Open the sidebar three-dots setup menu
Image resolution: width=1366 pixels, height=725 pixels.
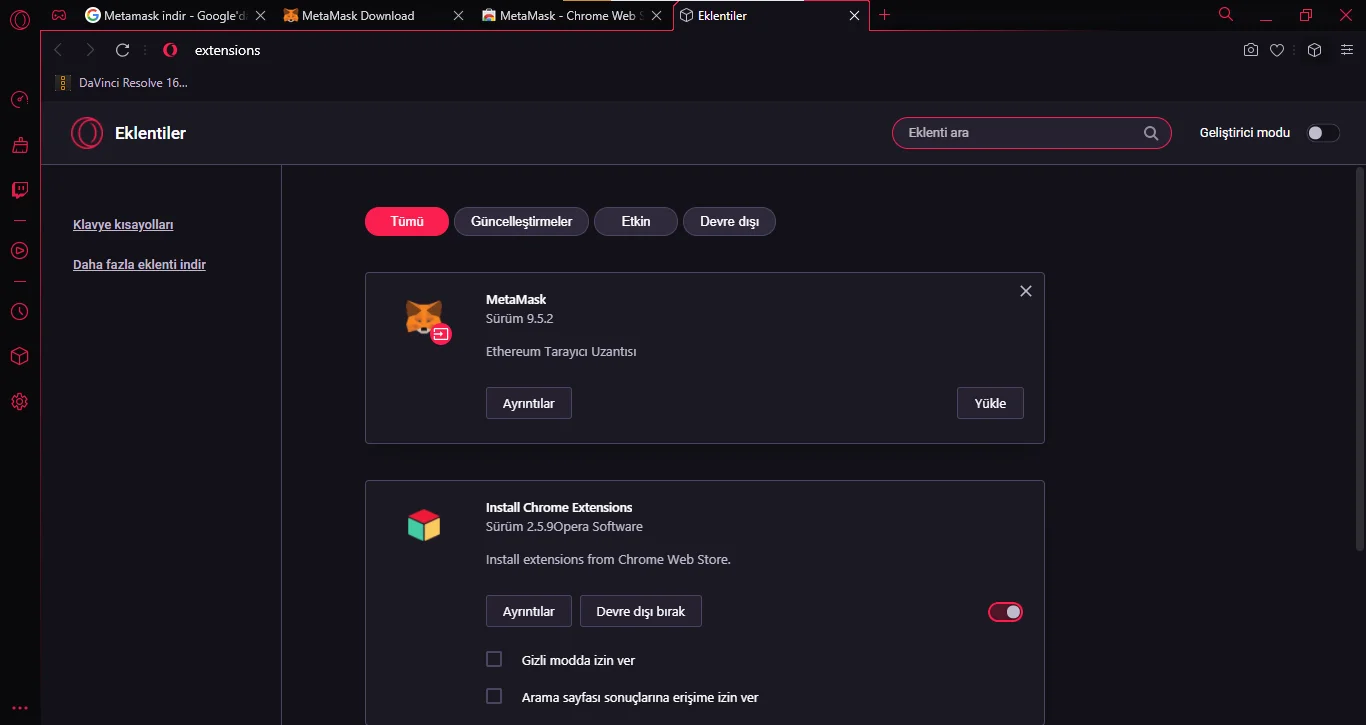(19, 708)
